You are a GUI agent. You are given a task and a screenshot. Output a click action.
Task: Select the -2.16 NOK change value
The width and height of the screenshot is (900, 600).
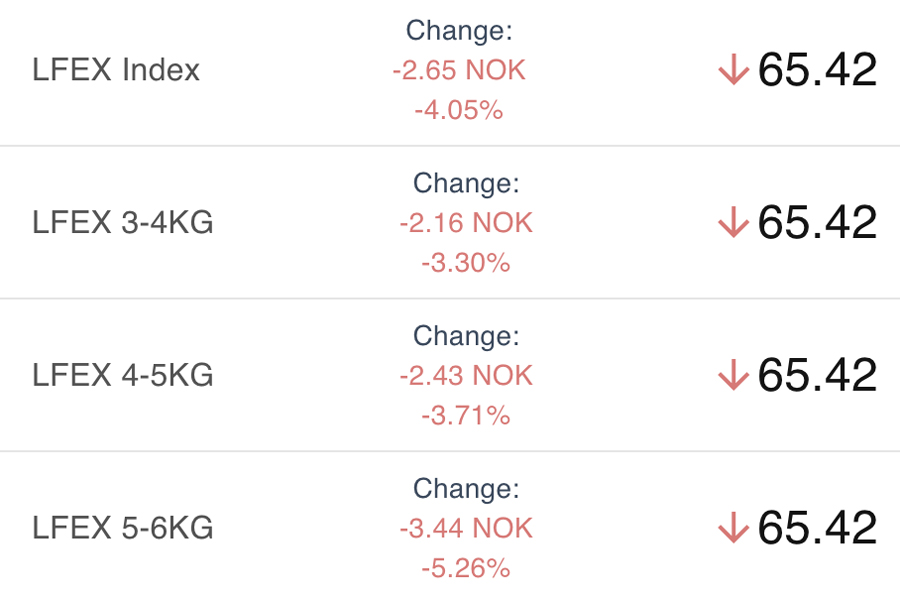pyautogui.click(x=466, y=223)
